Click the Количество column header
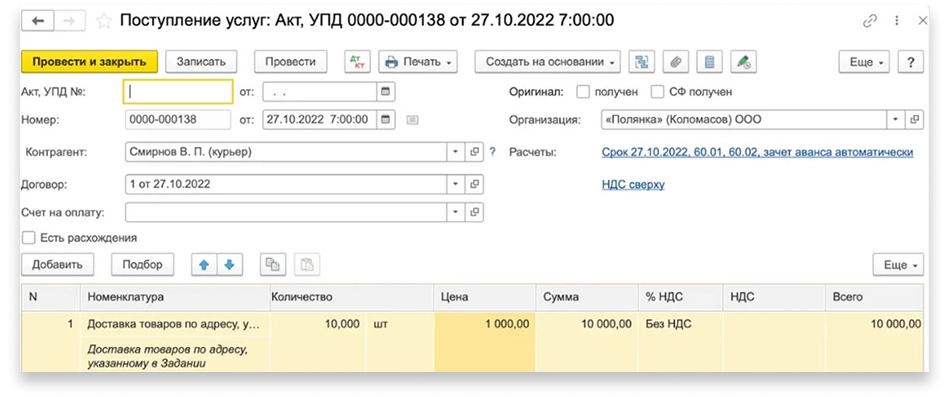The image size is (950, 397). click(x=352, y=298)
